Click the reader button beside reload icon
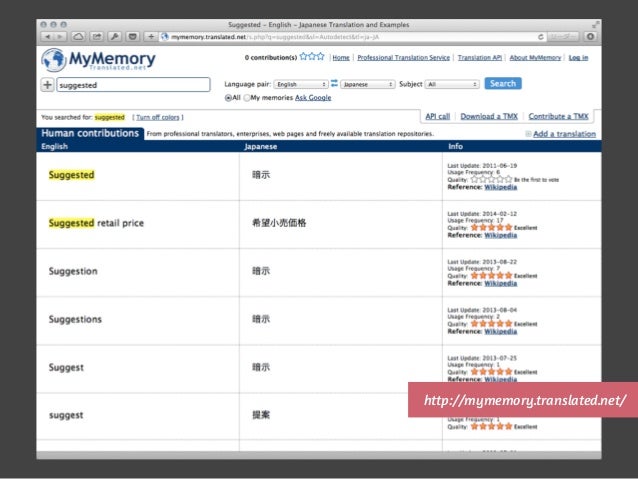 [x=564, y=37]
